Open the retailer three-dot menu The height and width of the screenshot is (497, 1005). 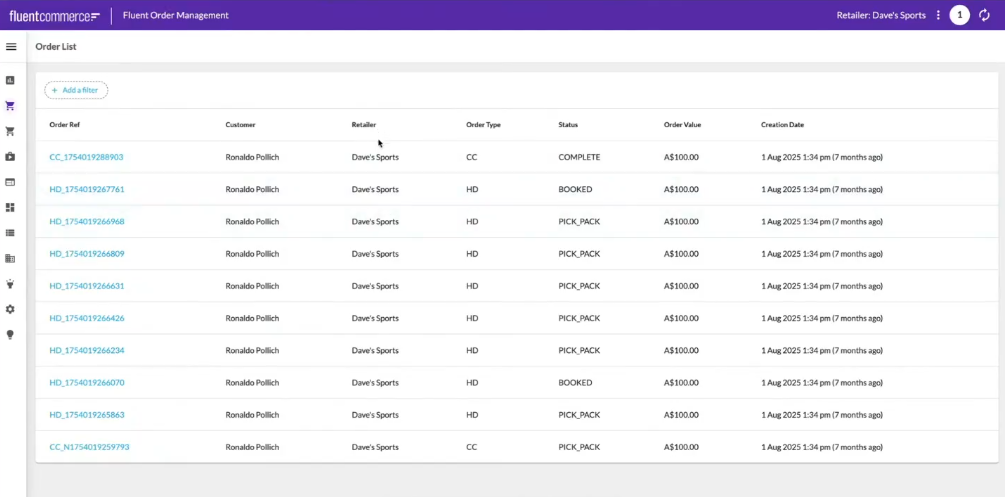tap(938, 15)
